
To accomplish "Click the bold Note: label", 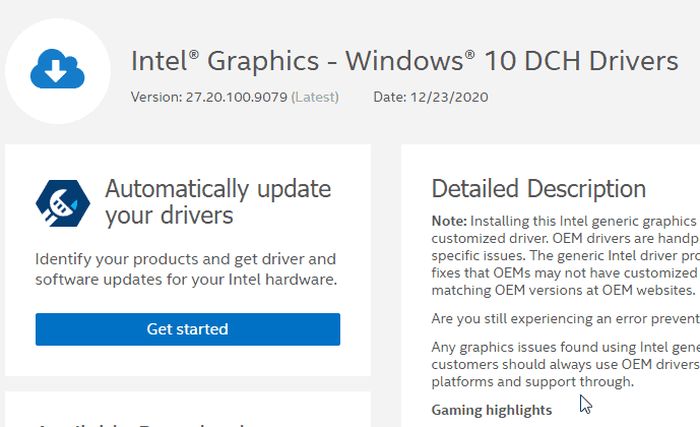I will [x=449, y=220].
